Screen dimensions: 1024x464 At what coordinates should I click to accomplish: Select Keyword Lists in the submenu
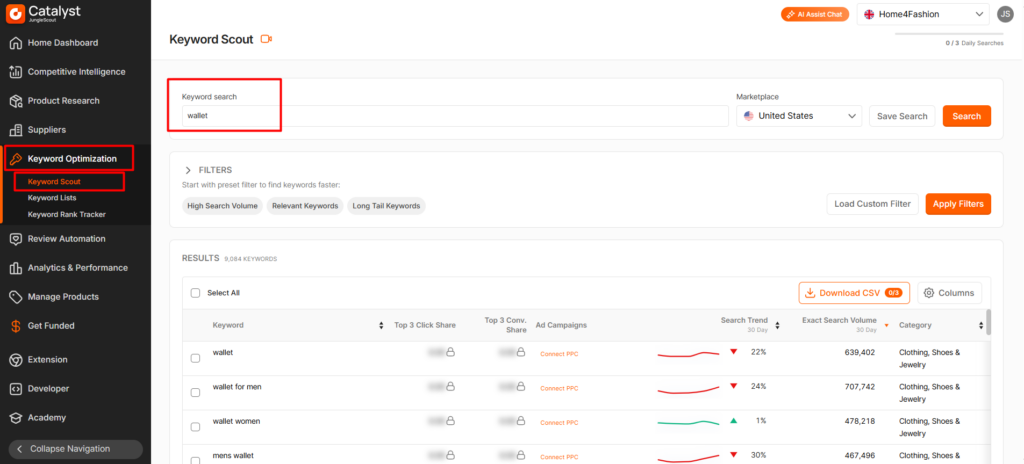click(x=52, y=197)
